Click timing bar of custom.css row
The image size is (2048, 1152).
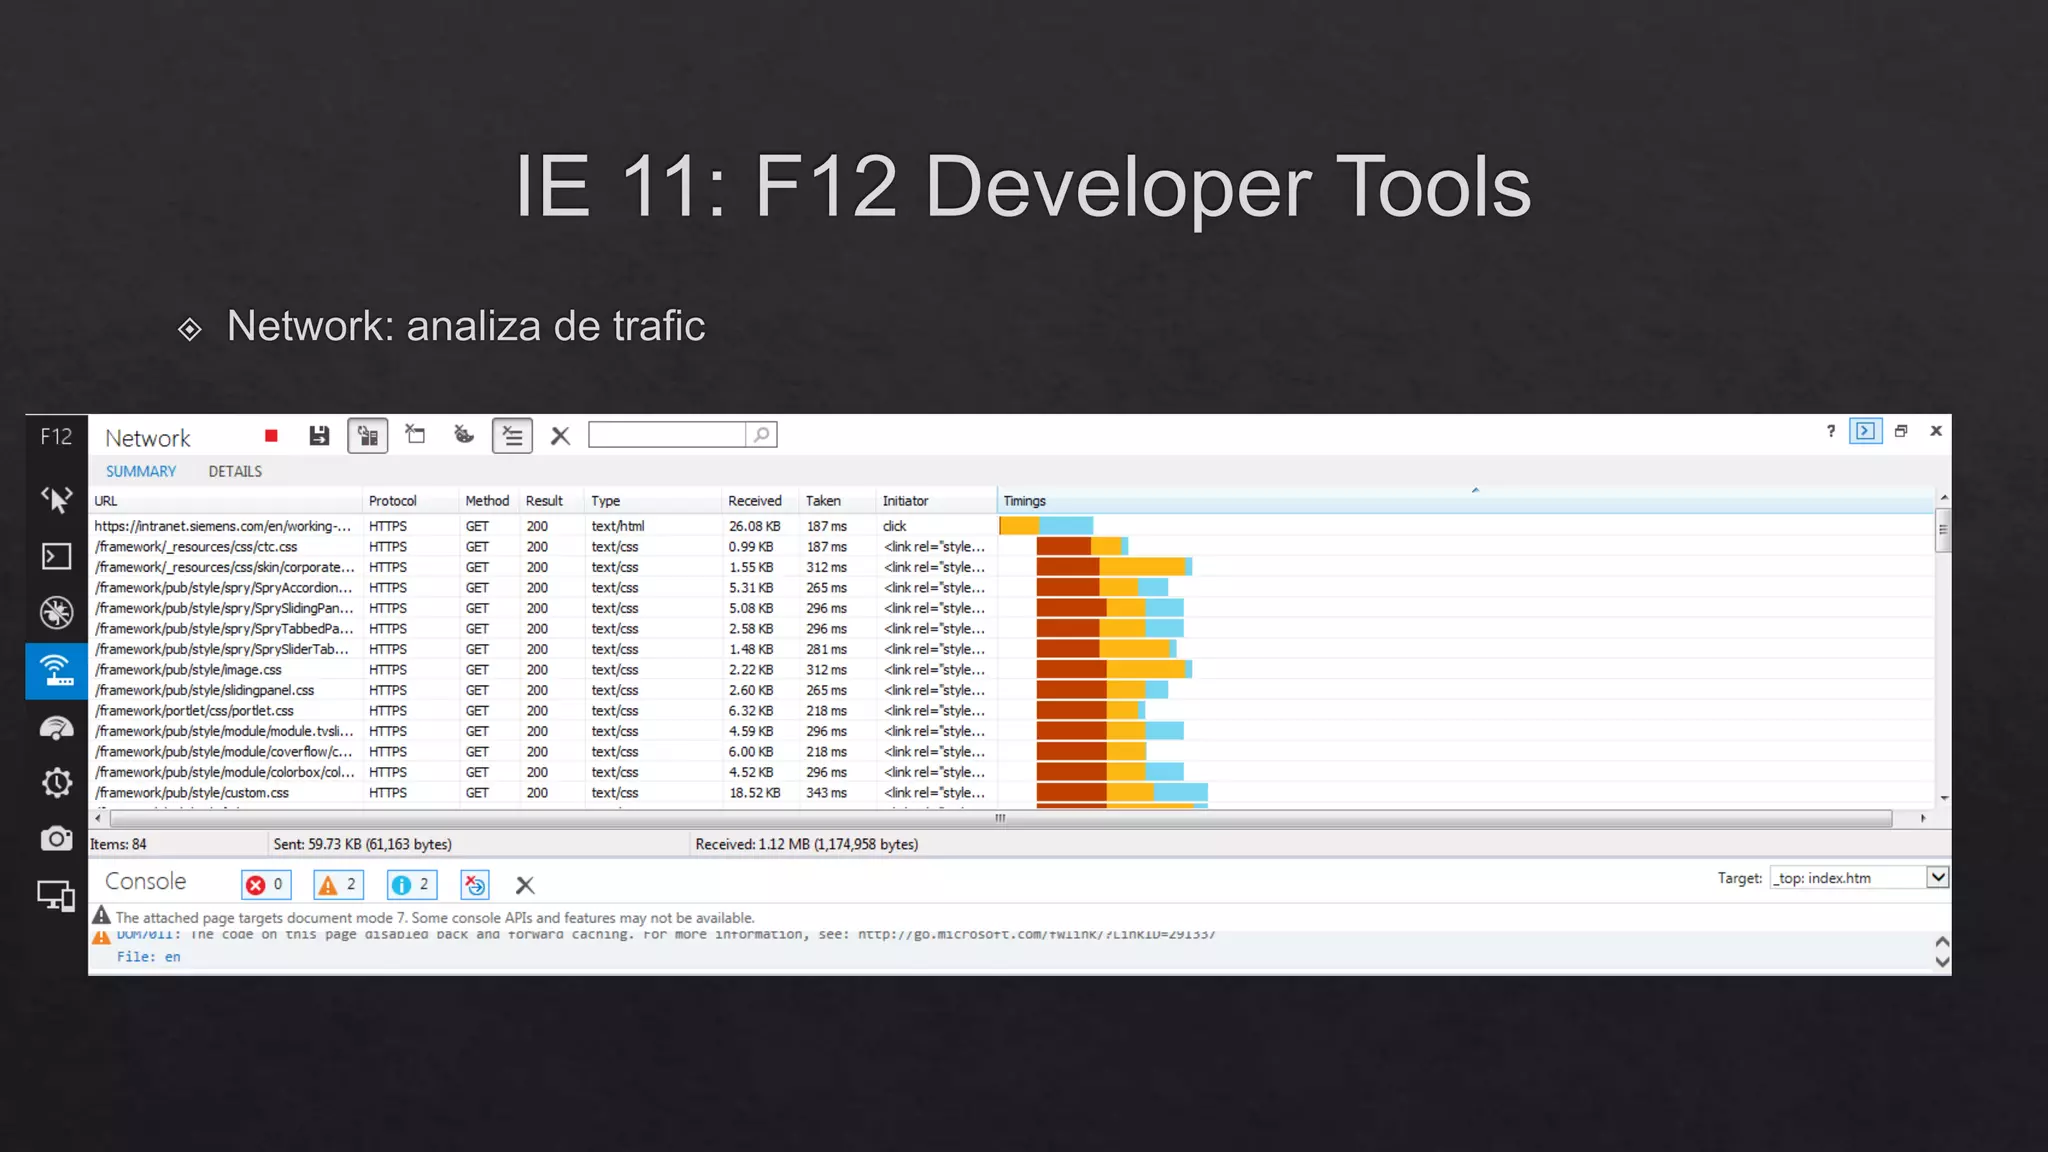tap(1122, 793)
